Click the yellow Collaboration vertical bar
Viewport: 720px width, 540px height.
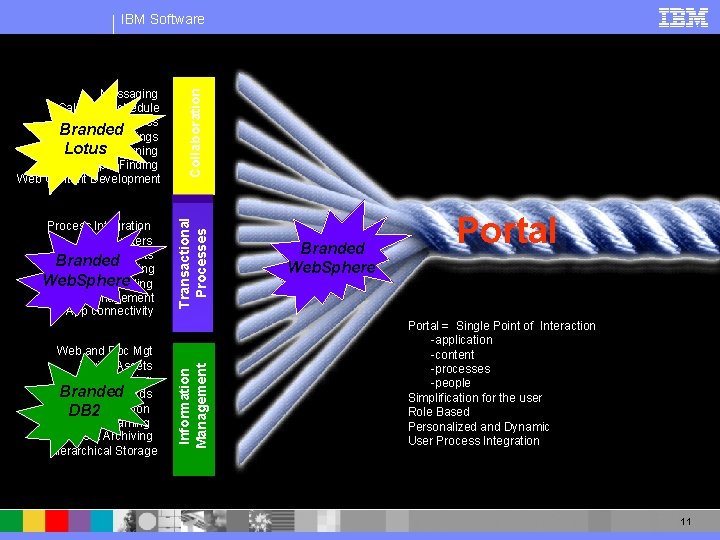(x=194, y=136)
